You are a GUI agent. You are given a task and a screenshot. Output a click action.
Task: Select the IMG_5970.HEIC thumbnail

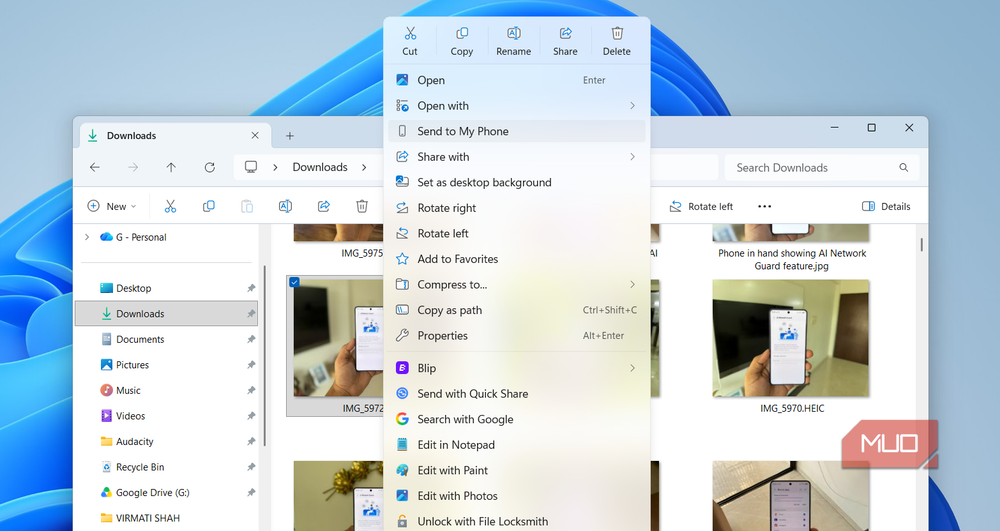click(x=791, y=338)
